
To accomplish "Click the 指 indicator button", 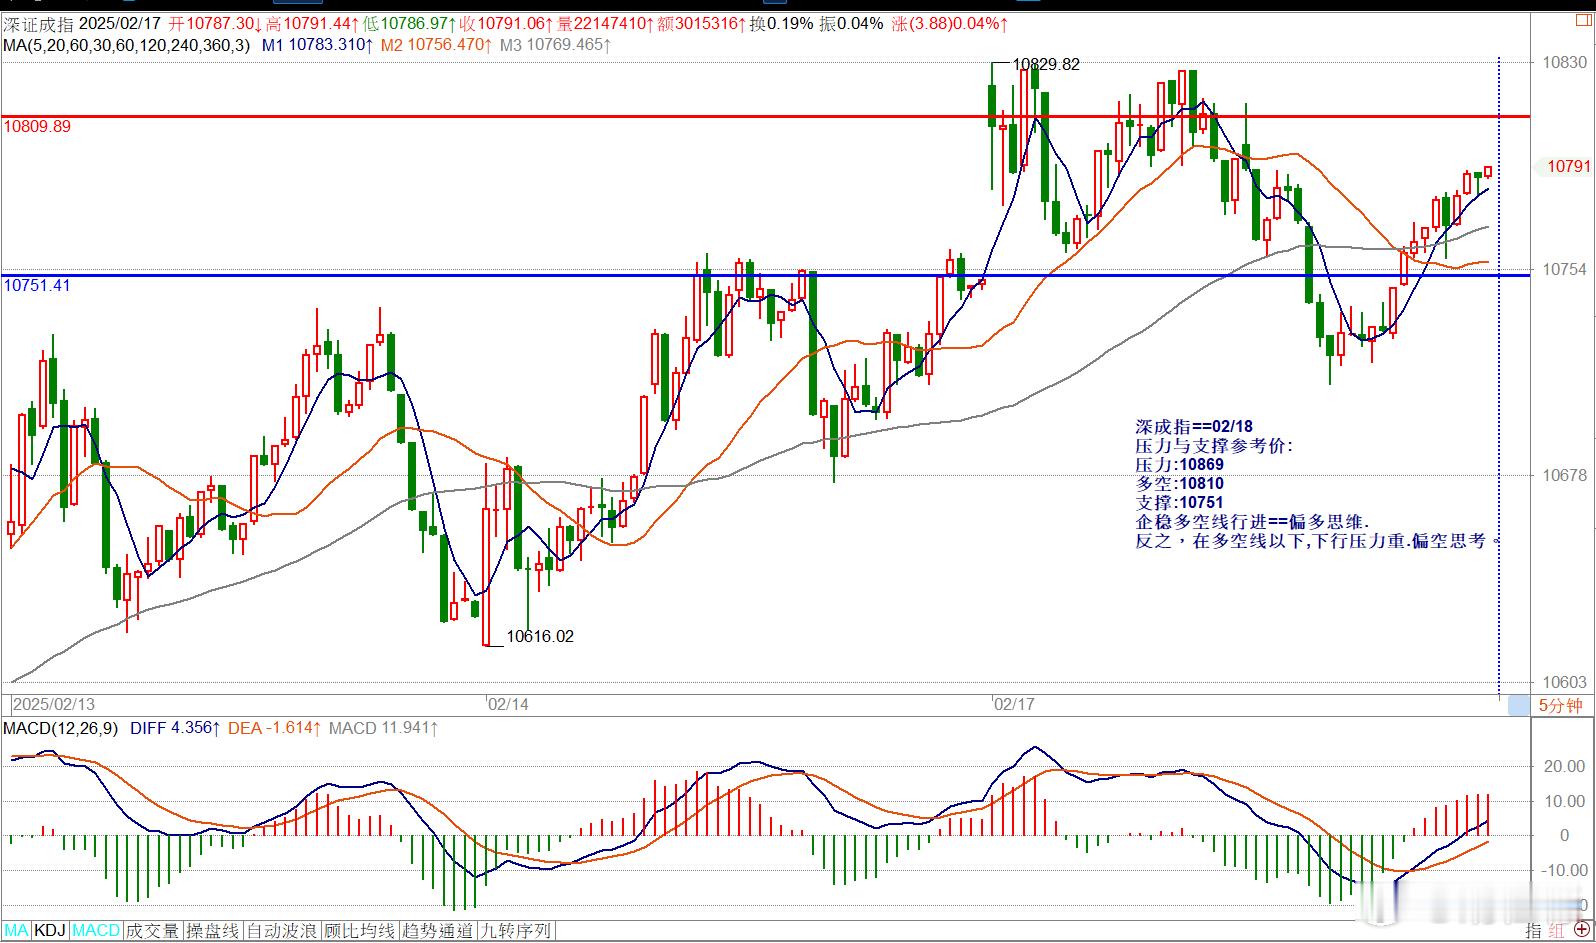I will [1533, 931].
